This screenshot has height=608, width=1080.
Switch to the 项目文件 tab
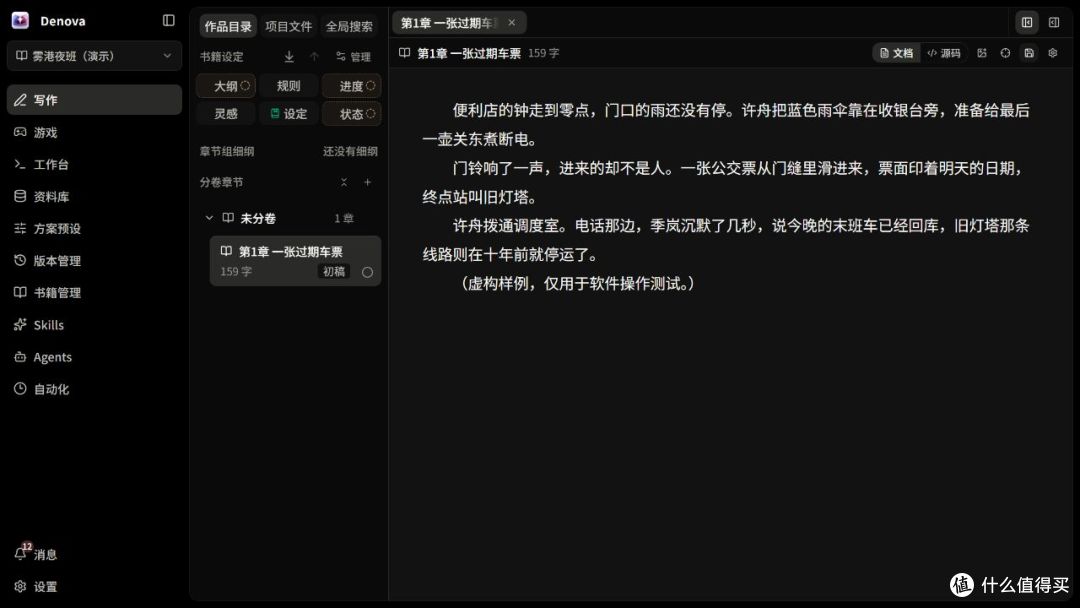(289, 26)
